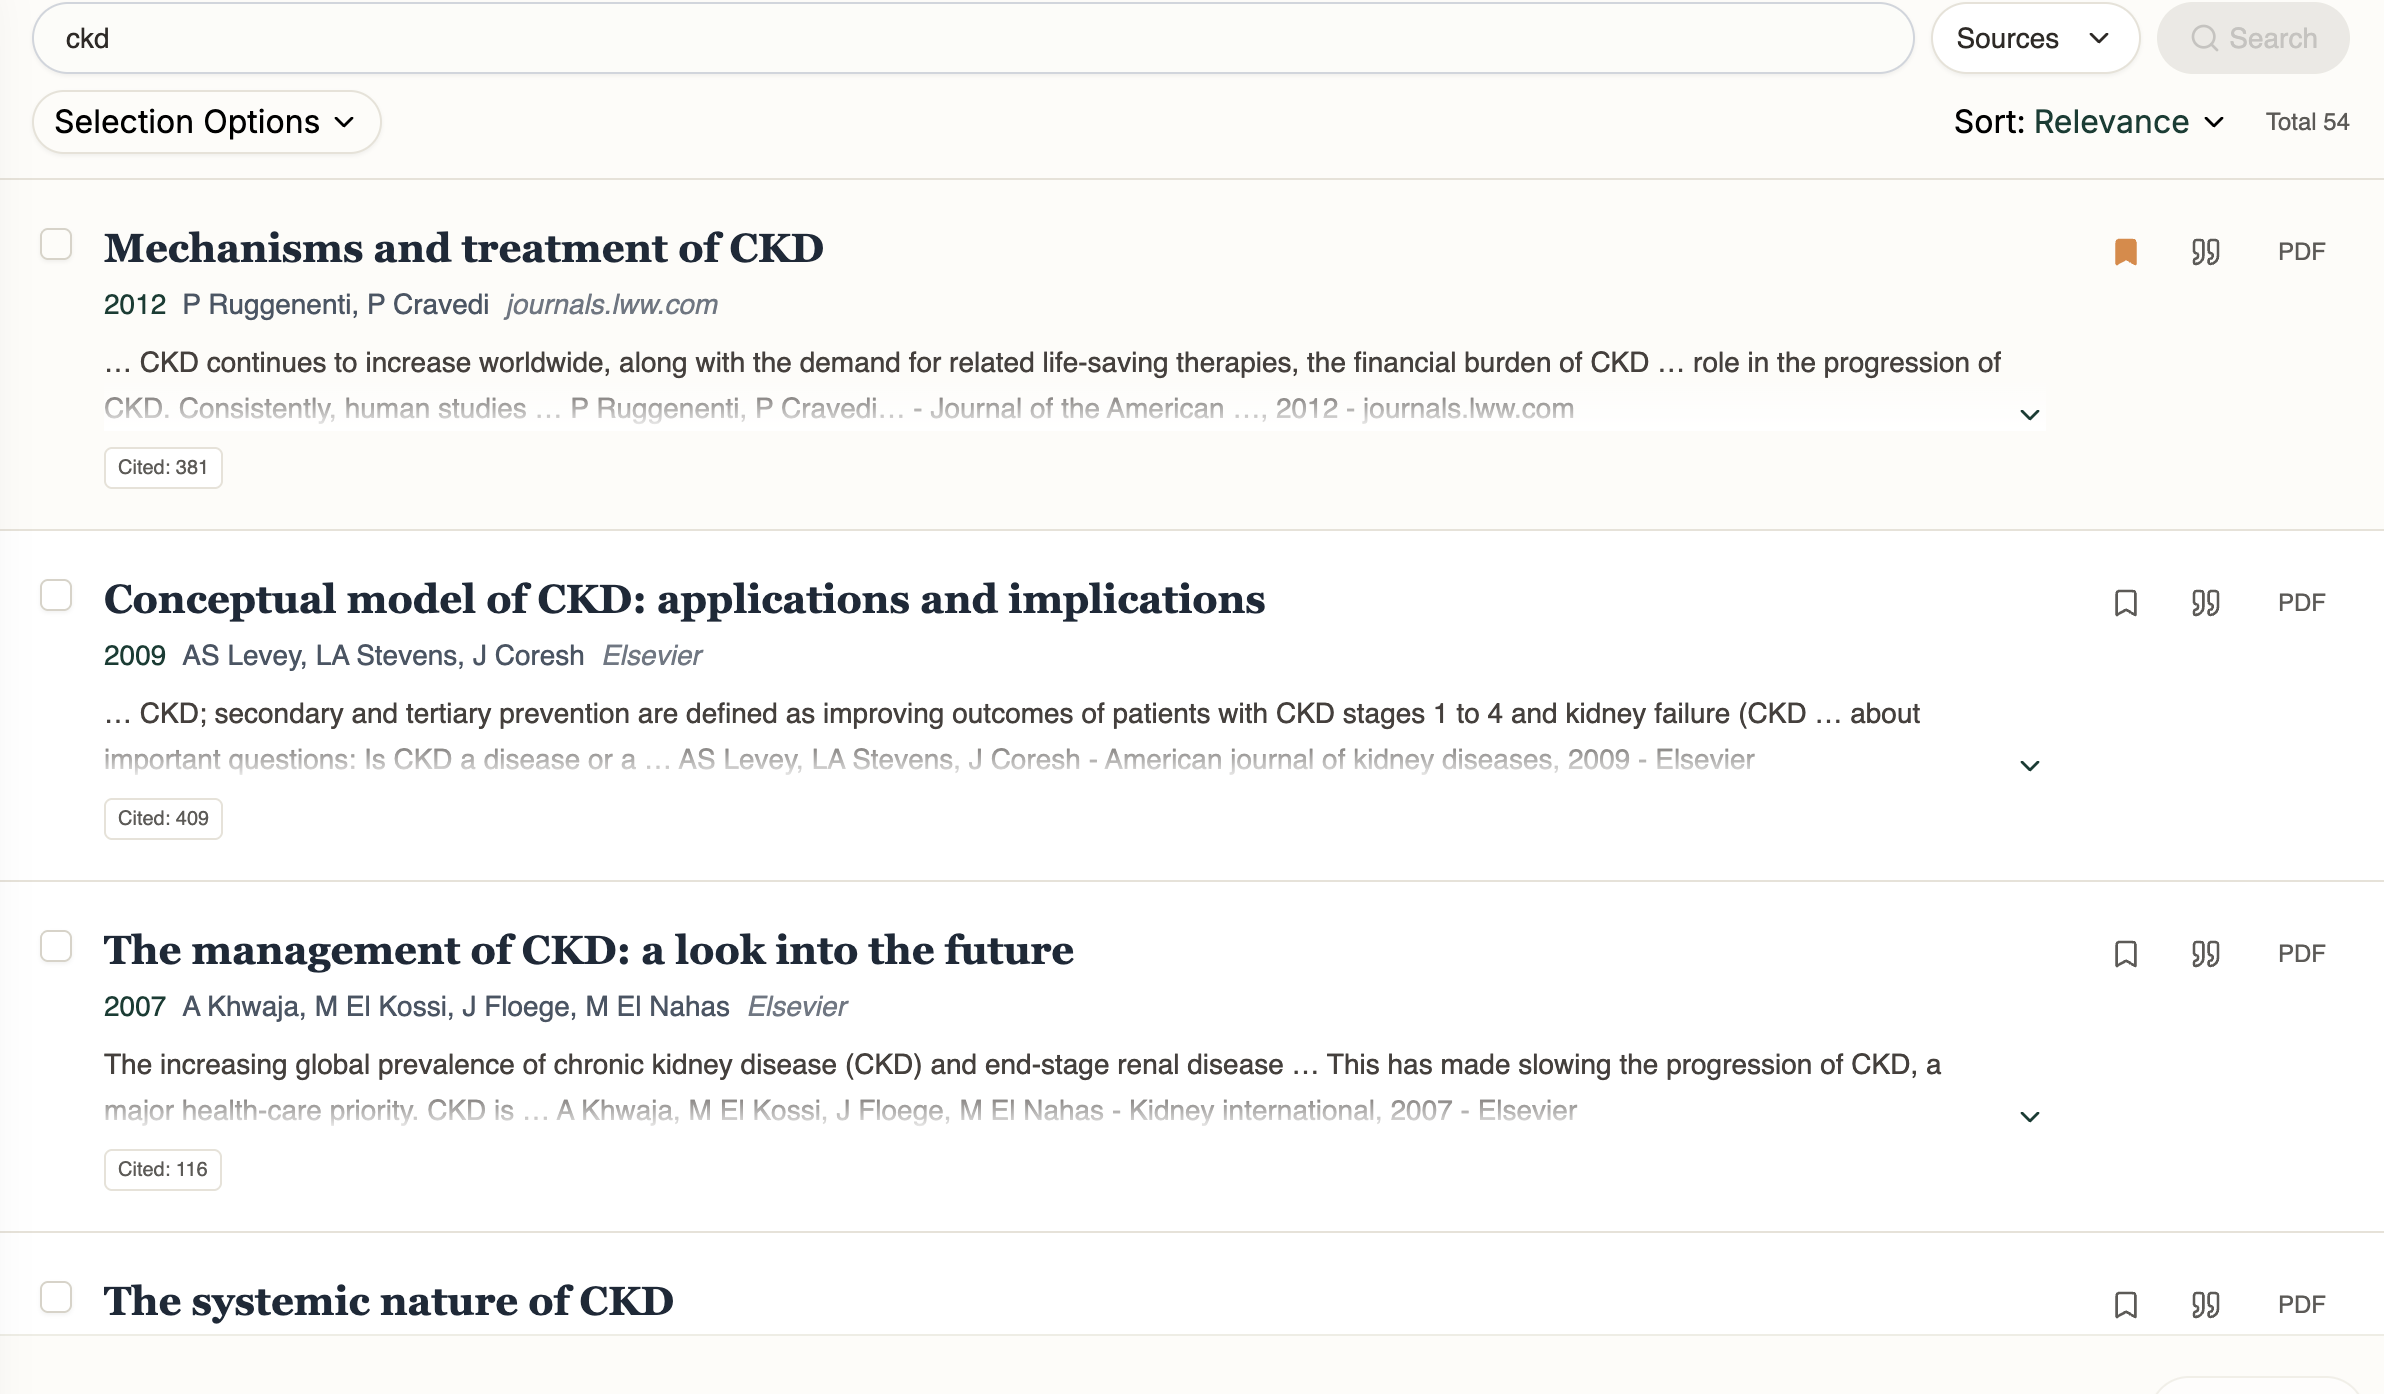The image size is (2384, 1394).
Task: Select the Conceptual model of CKD checkbox
Action: [x=56, y=595]
